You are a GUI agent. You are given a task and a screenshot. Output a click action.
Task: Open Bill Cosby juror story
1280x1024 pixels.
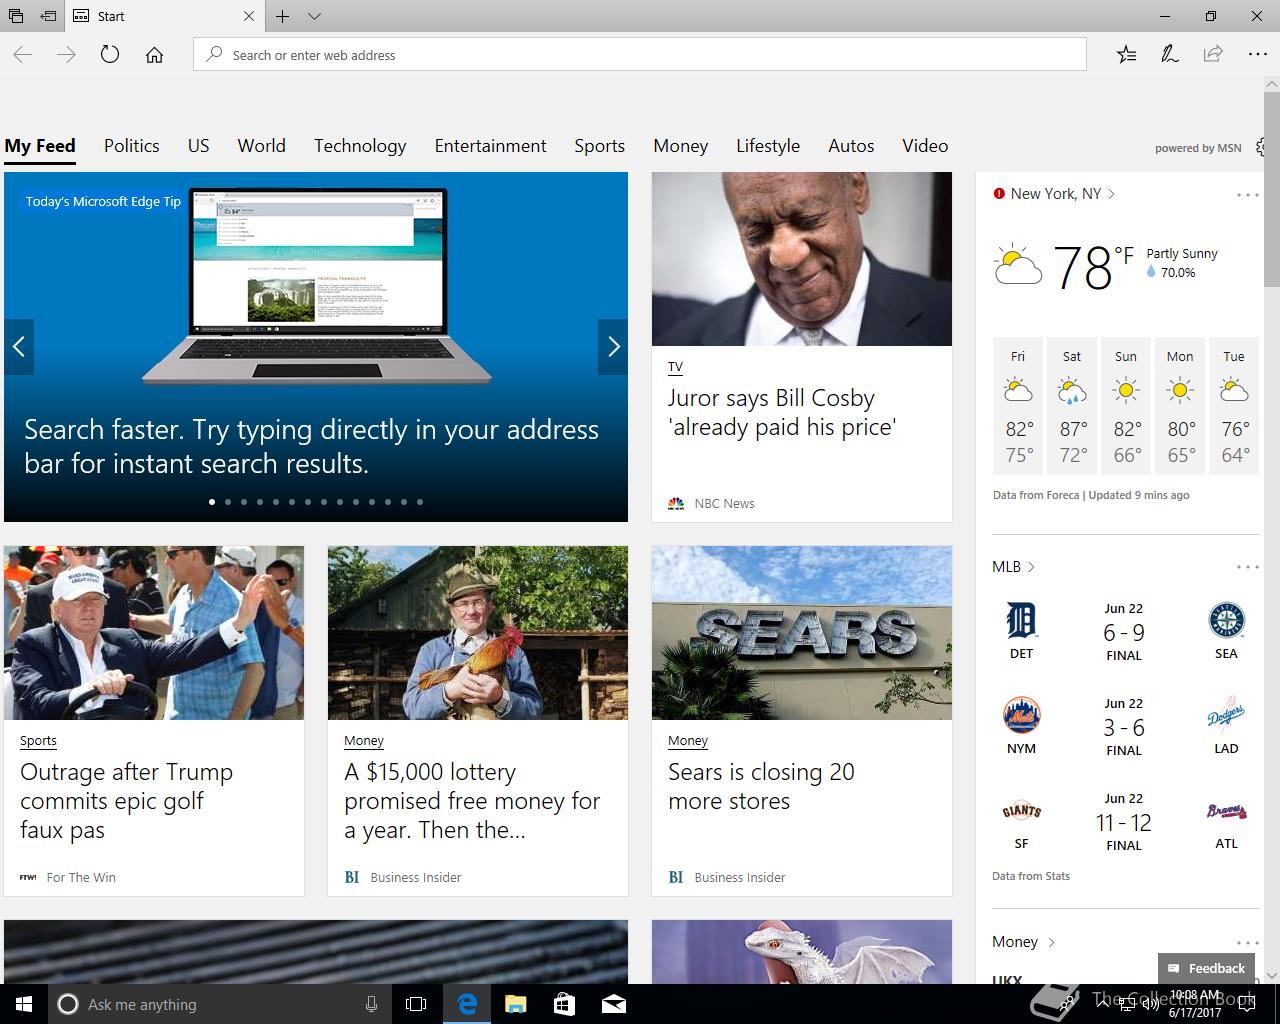tap(783, 413)
